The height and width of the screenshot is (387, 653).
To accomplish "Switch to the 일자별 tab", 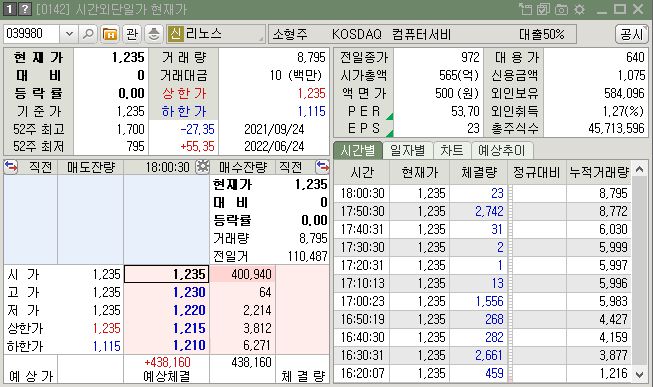I will 408,150.
